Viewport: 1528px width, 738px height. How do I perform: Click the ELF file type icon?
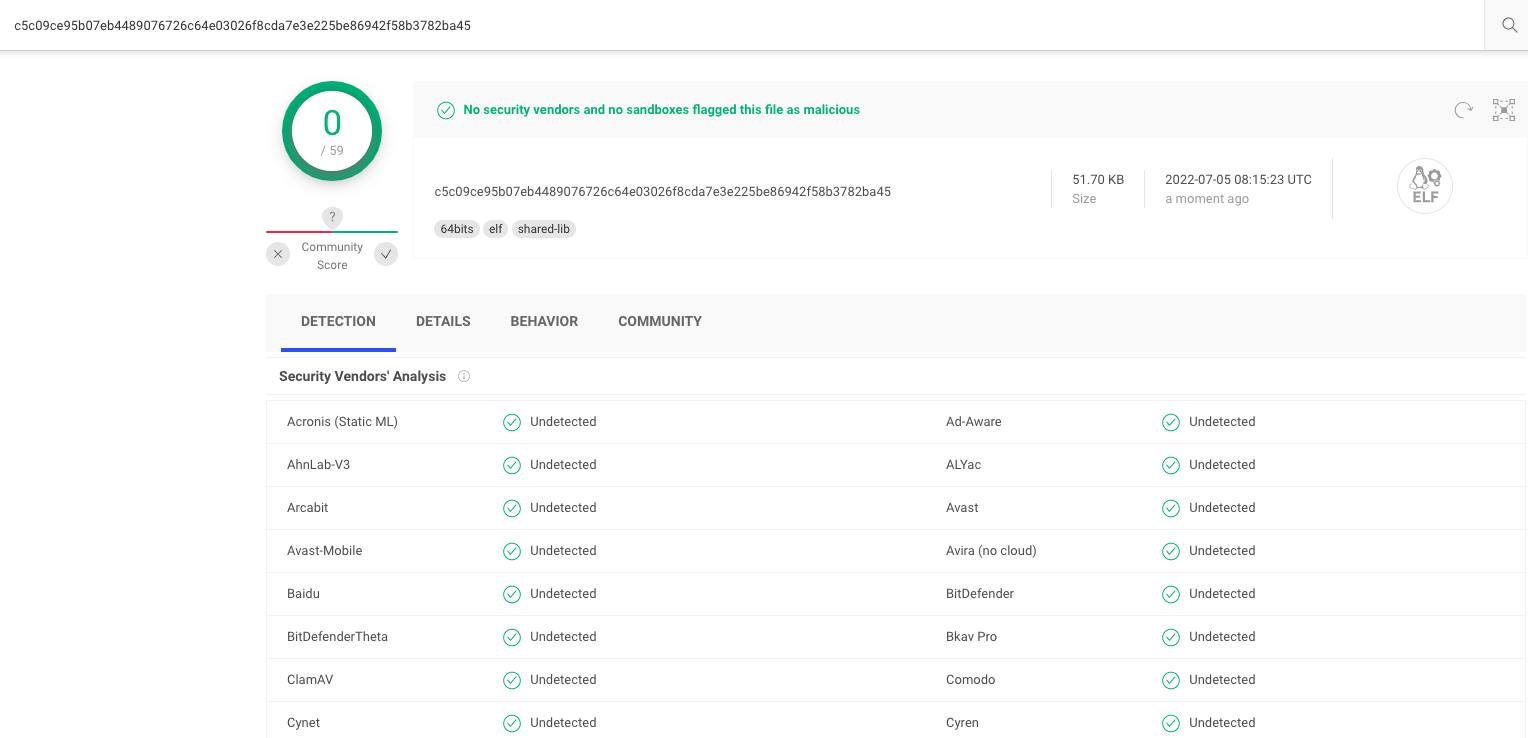[1424, 186]
